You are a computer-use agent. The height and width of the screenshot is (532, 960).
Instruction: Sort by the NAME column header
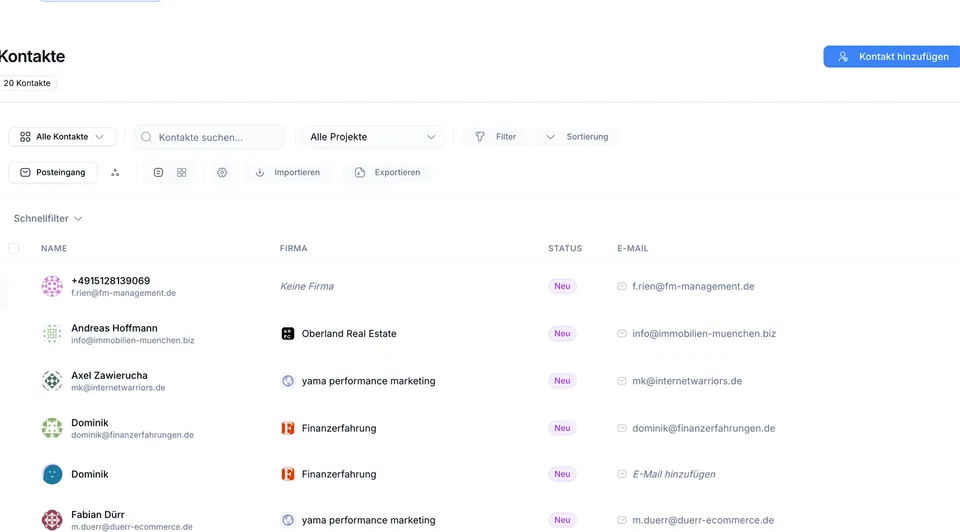click(54, 248)
